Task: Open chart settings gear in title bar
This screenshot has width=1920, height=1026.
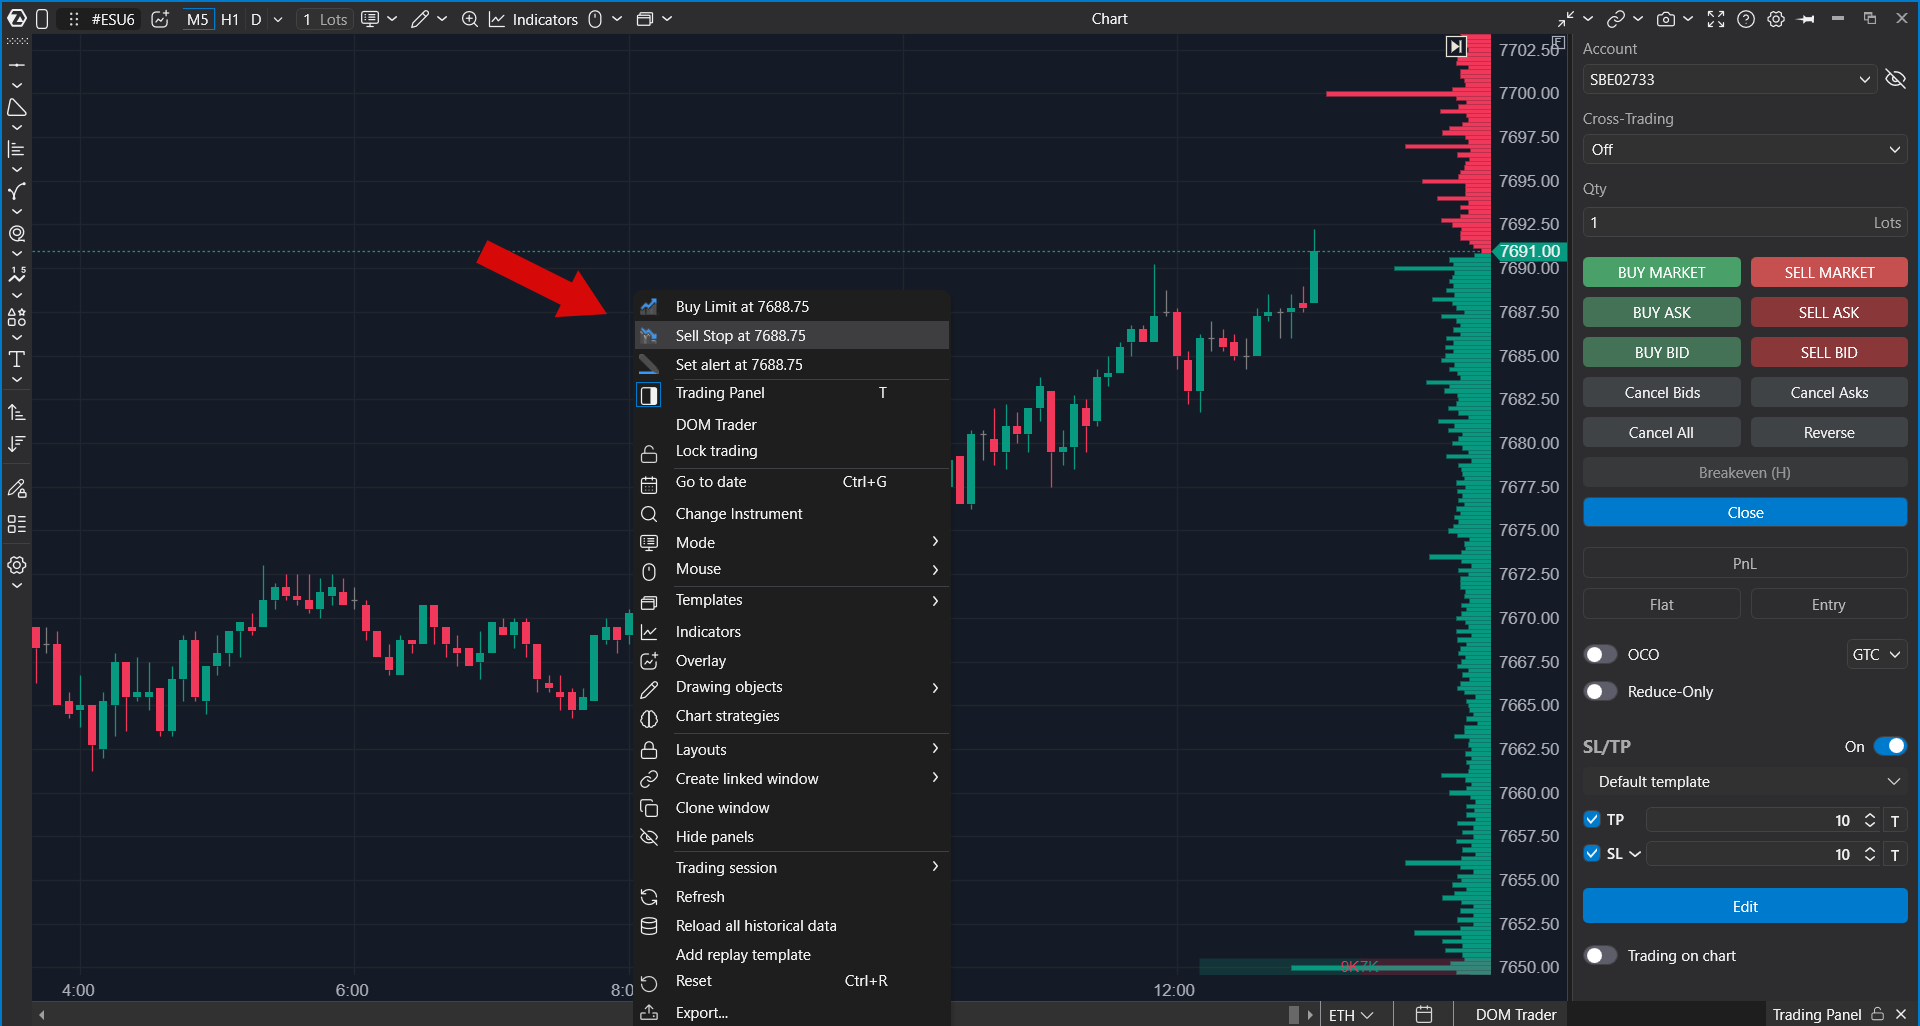Action: coord(1776,19)
